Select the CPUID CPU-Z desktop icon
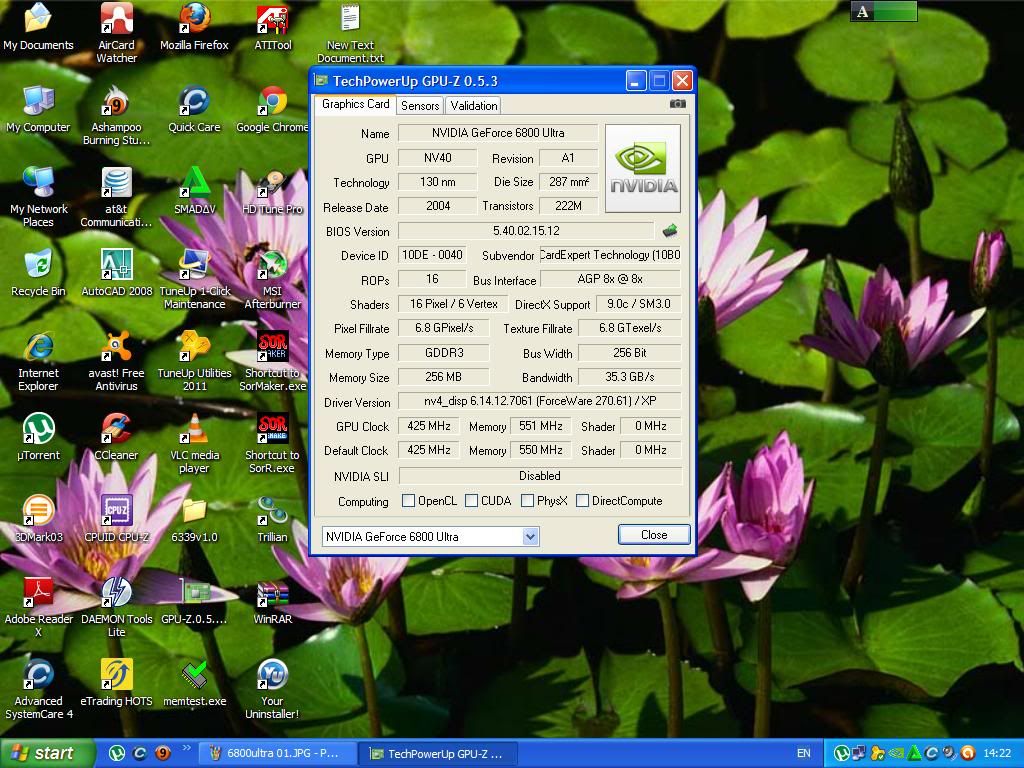 click(116, 519)
